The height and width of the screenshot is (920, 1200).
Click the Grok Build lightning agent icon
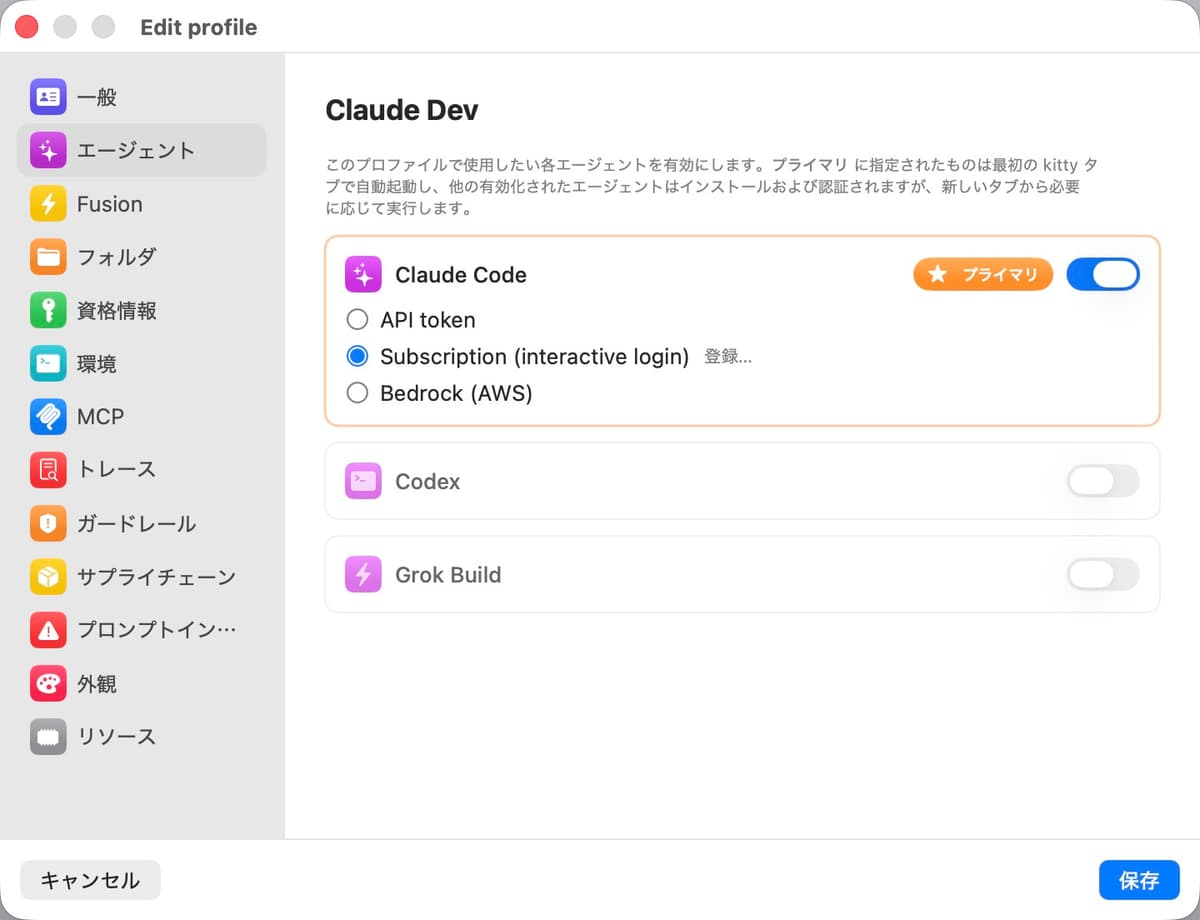coord(363,575)
